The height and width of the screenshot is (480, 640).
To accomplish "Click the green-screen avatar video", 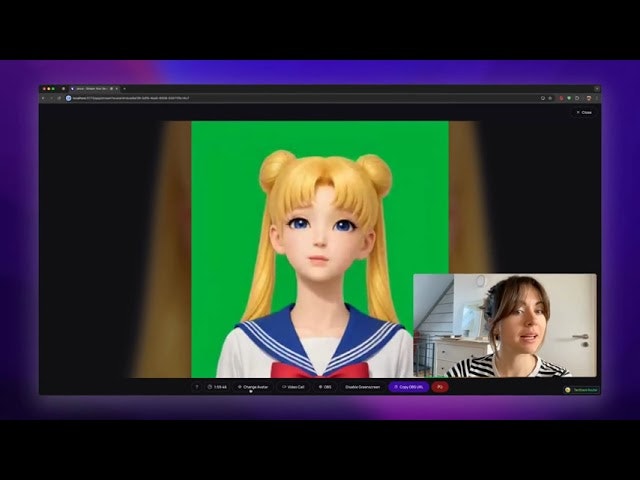I will (x=320, y=249).
